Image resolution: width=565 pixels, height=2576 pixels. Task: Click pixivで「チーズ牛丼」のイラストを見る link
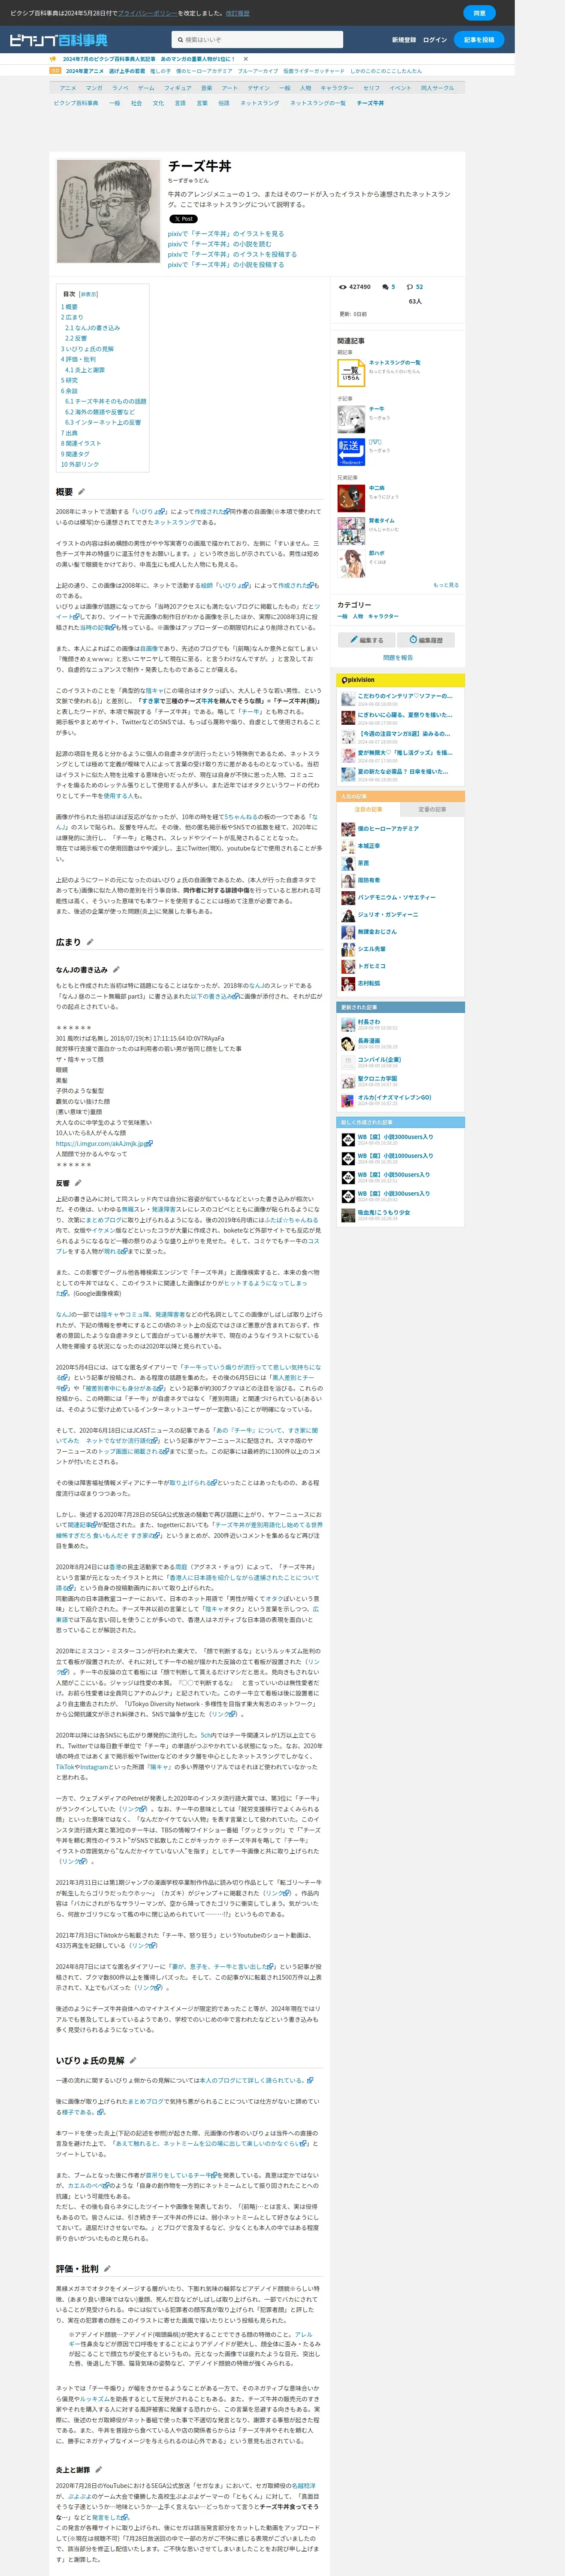(226, 234)
